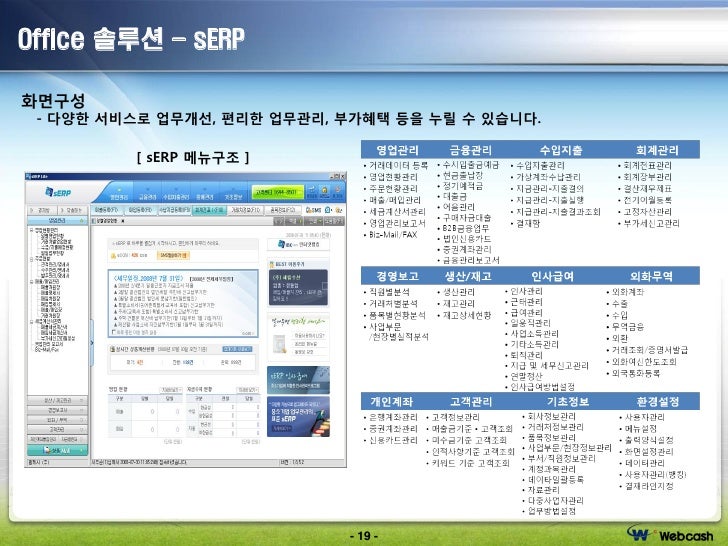Screen dimensions: 728x546
Task: Open the dropdown above 자금수지 현황 table
Action: click(247, 390)
